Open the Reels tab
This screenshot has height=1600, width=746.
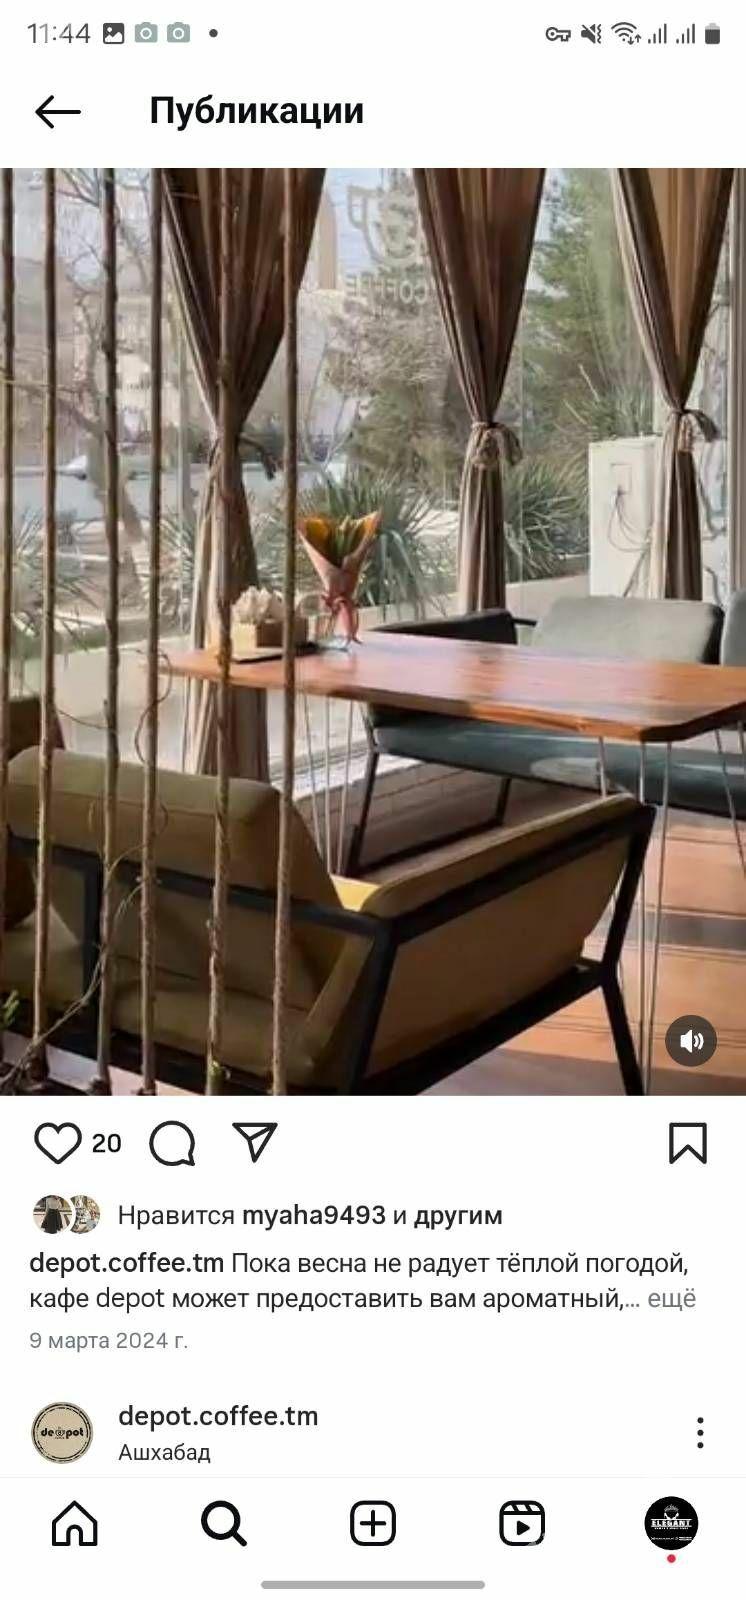click(522, 1525)
